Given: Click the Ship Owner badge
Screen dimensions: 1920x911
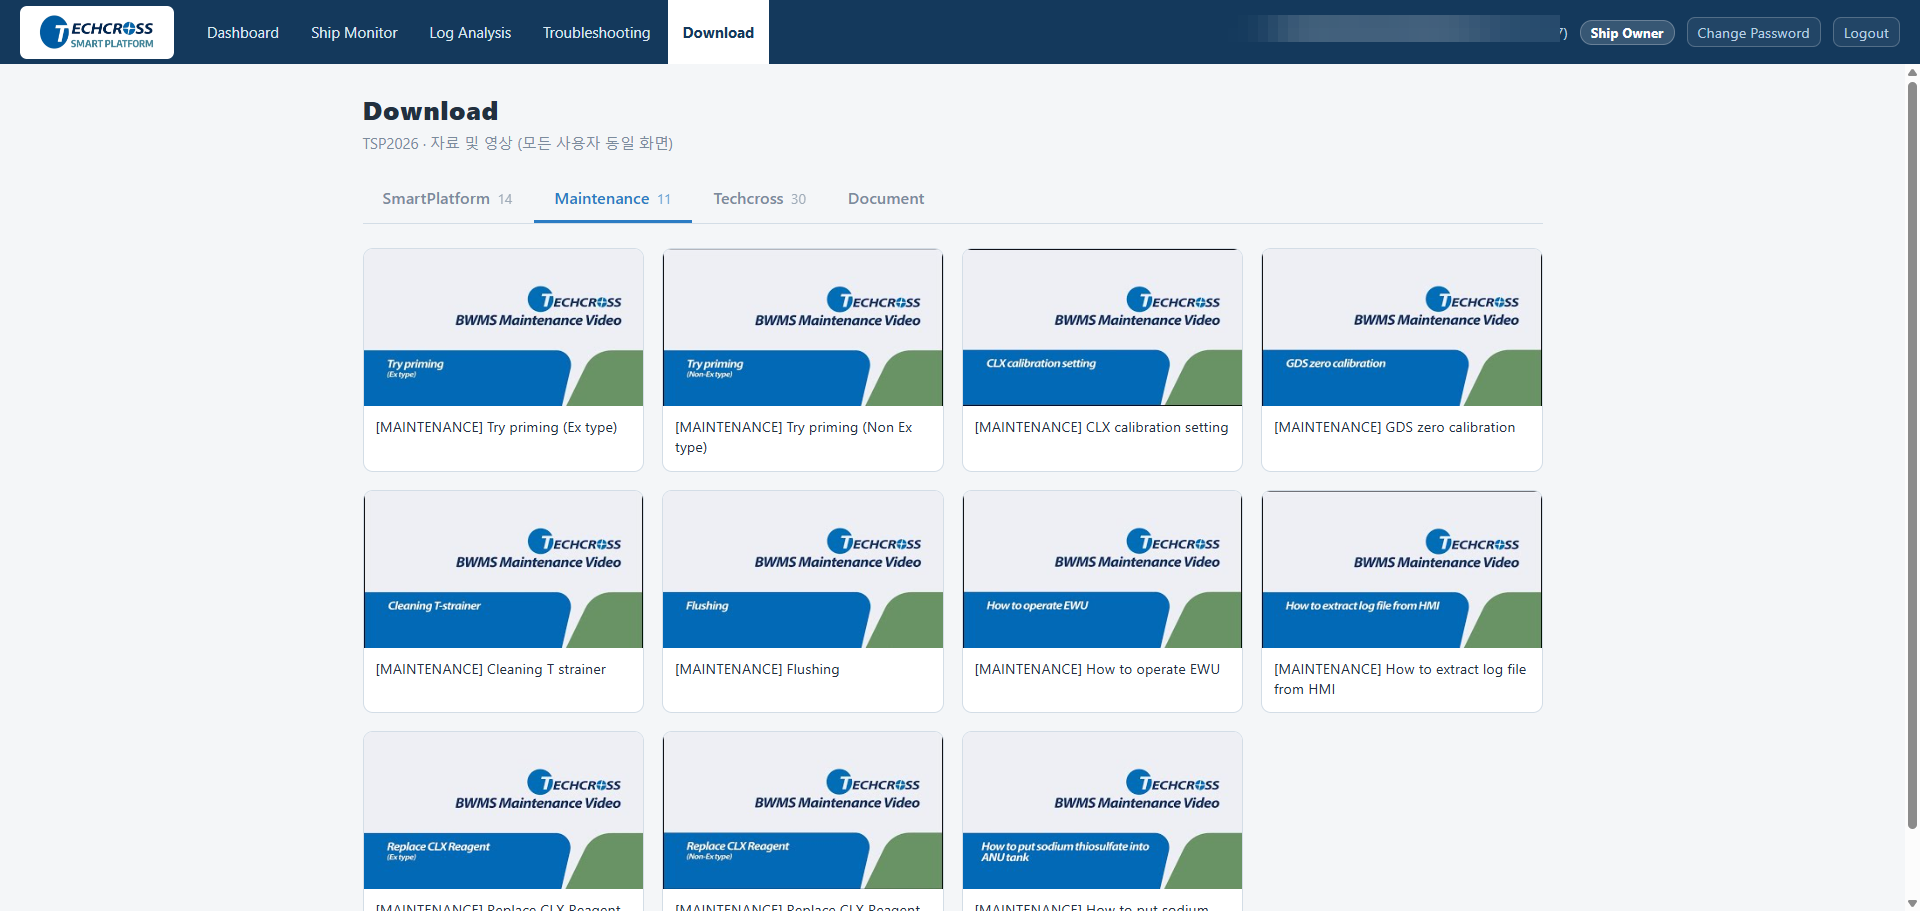Looking at the screenshot, I should click(1627, 33).
